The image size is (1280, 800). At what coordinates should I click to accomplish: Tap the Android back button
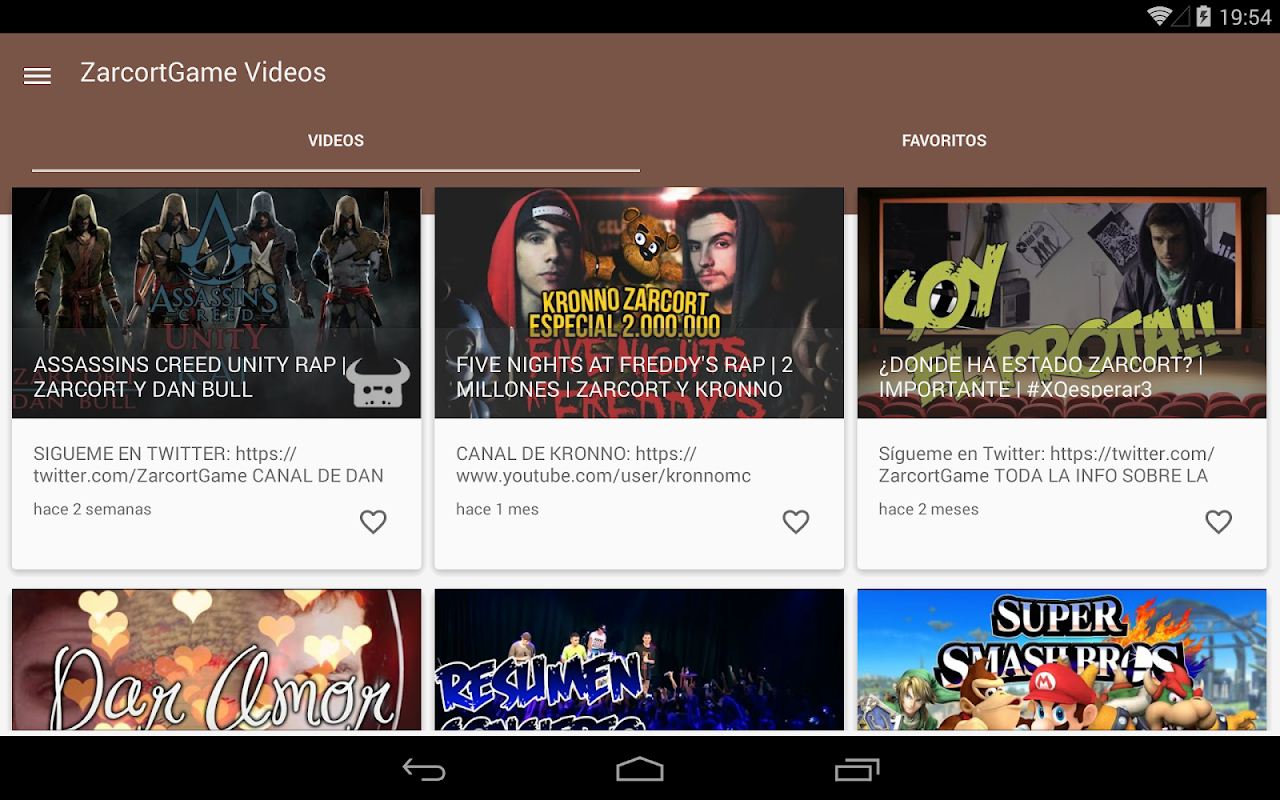tap(424, 769)
